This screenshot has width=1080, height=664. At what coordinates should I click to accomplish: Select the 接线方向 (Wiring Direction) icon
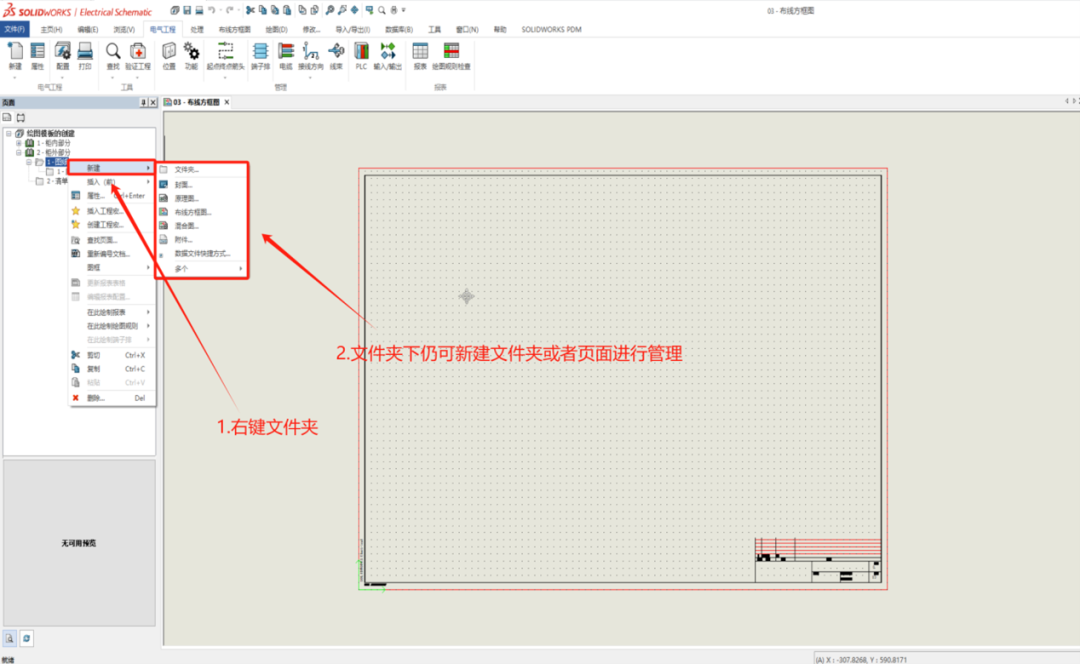pos(313,51)
